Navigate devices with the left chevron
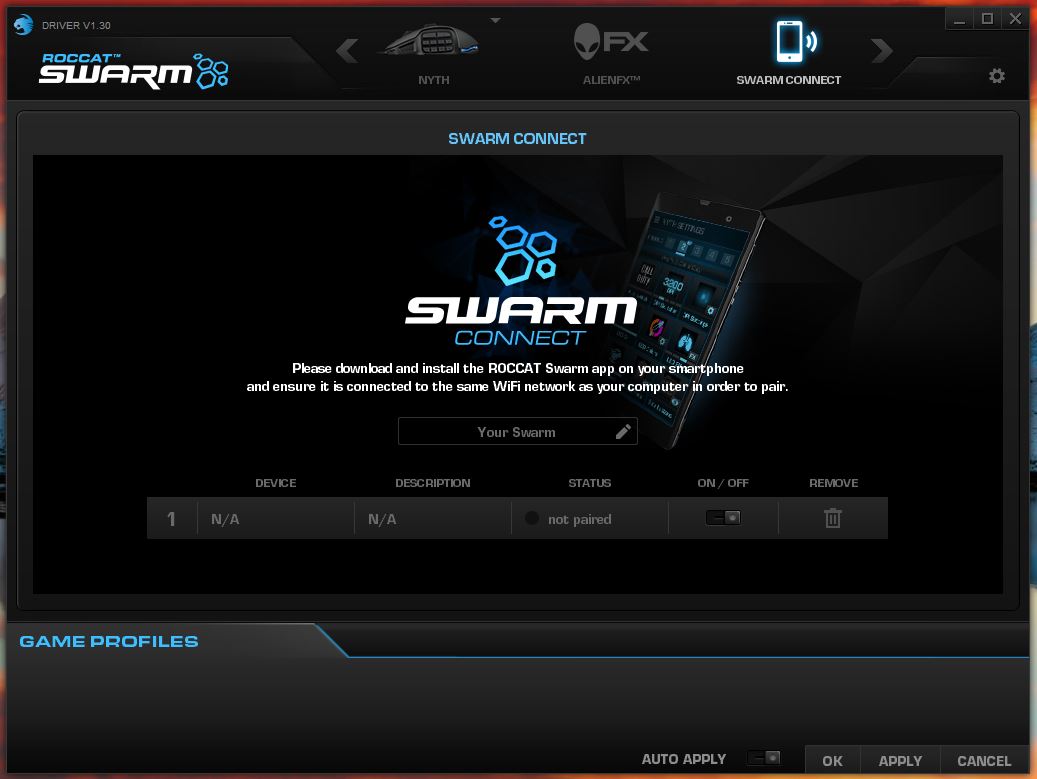 click(347, 50)
